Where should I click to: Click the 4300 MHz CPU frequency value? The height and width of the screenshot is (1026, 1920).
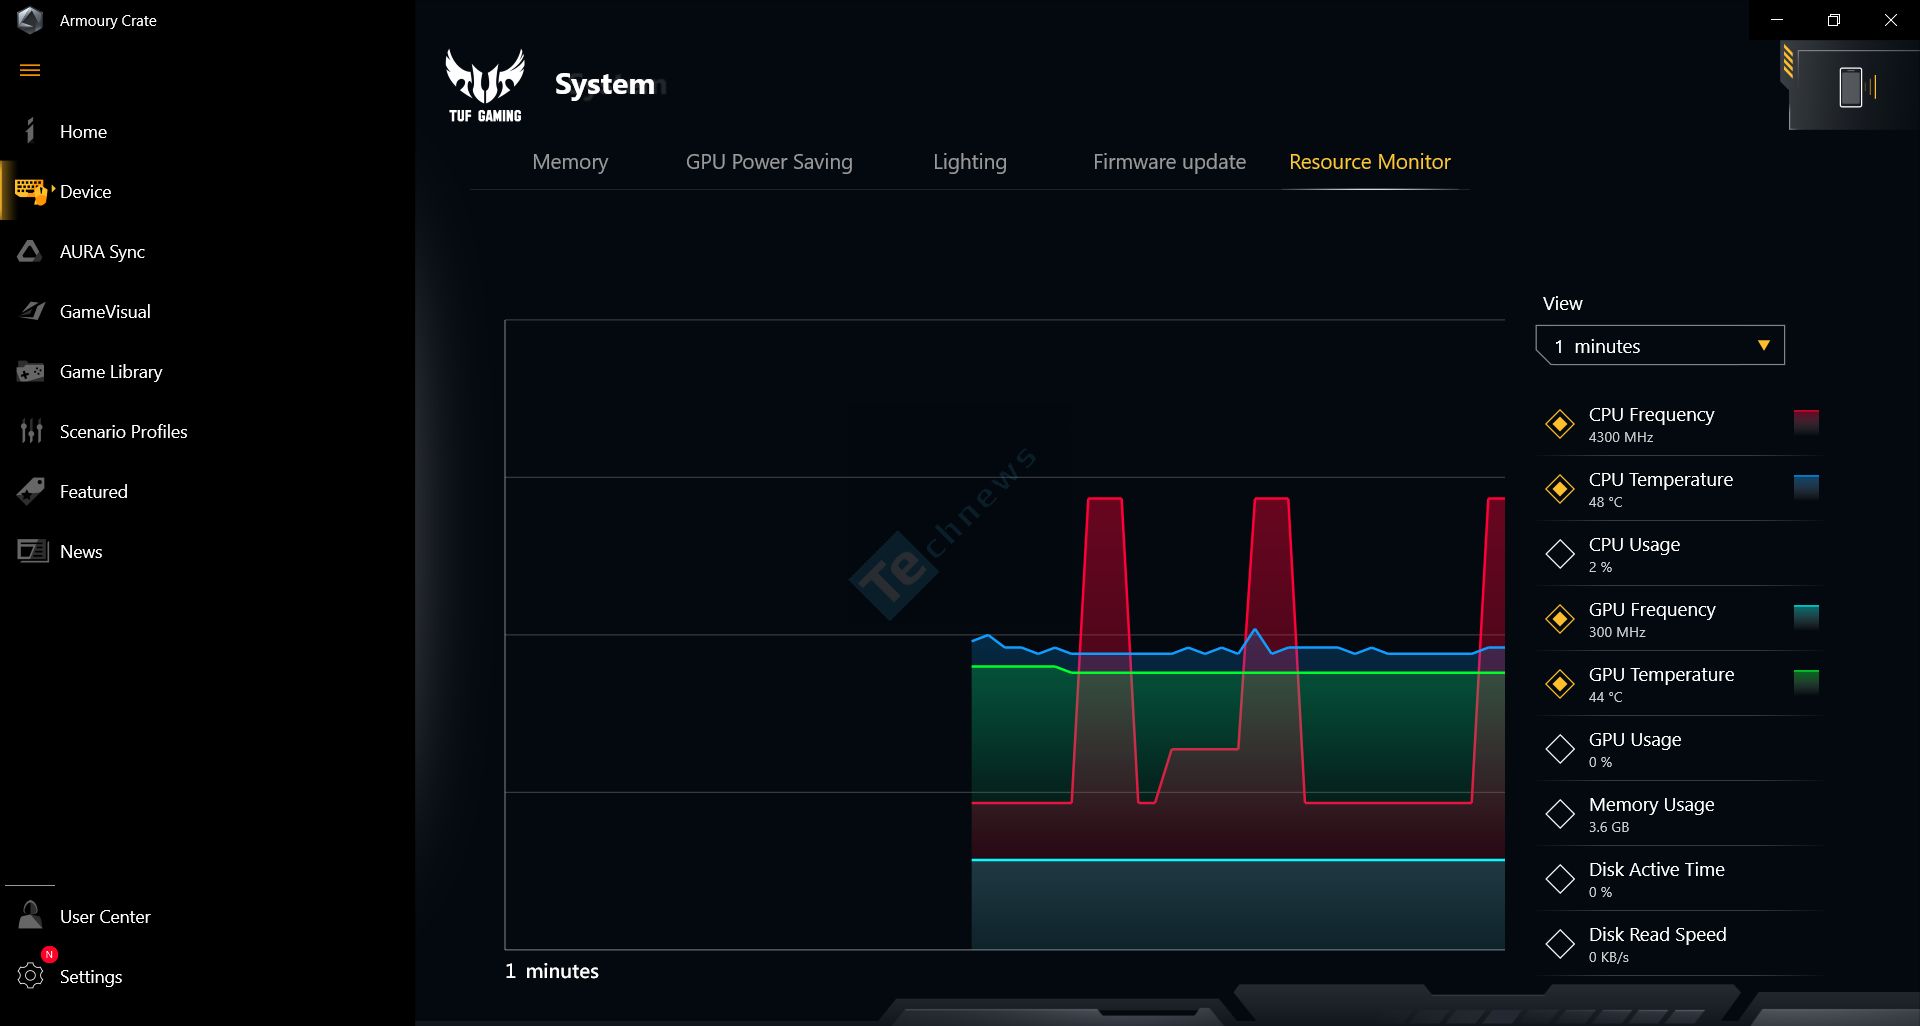click(x=1620, y=438)
